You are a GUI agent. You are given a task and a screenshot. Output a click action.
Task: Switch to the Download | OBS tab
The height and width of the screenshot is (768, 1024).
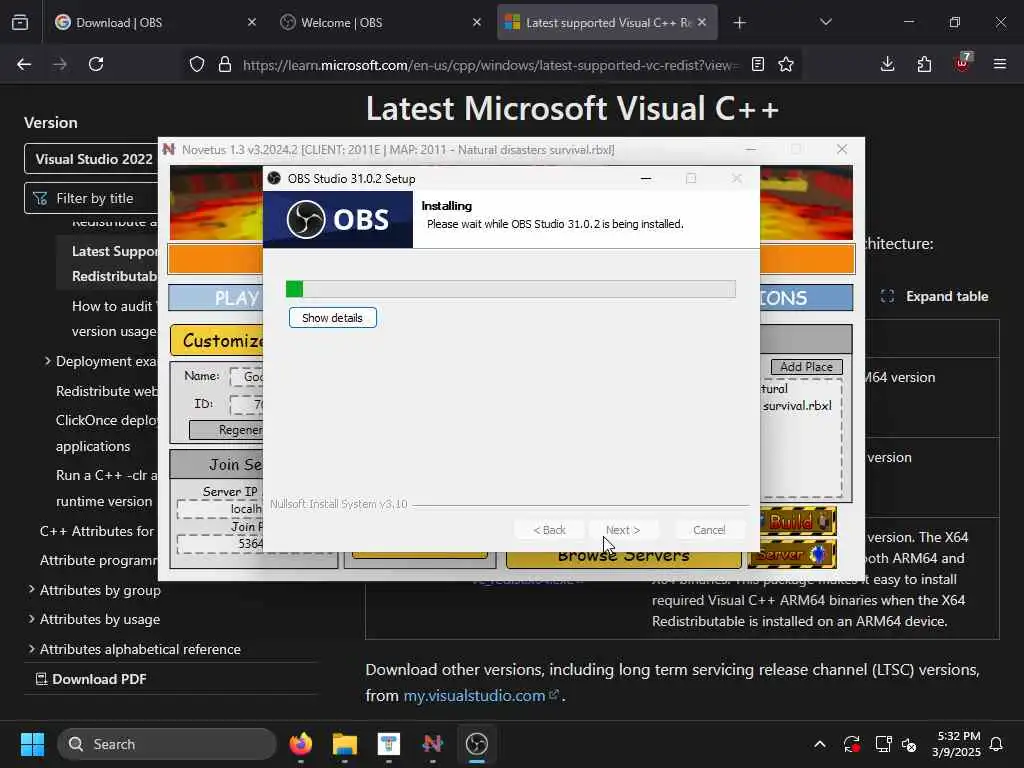click(x=155, y=23)
